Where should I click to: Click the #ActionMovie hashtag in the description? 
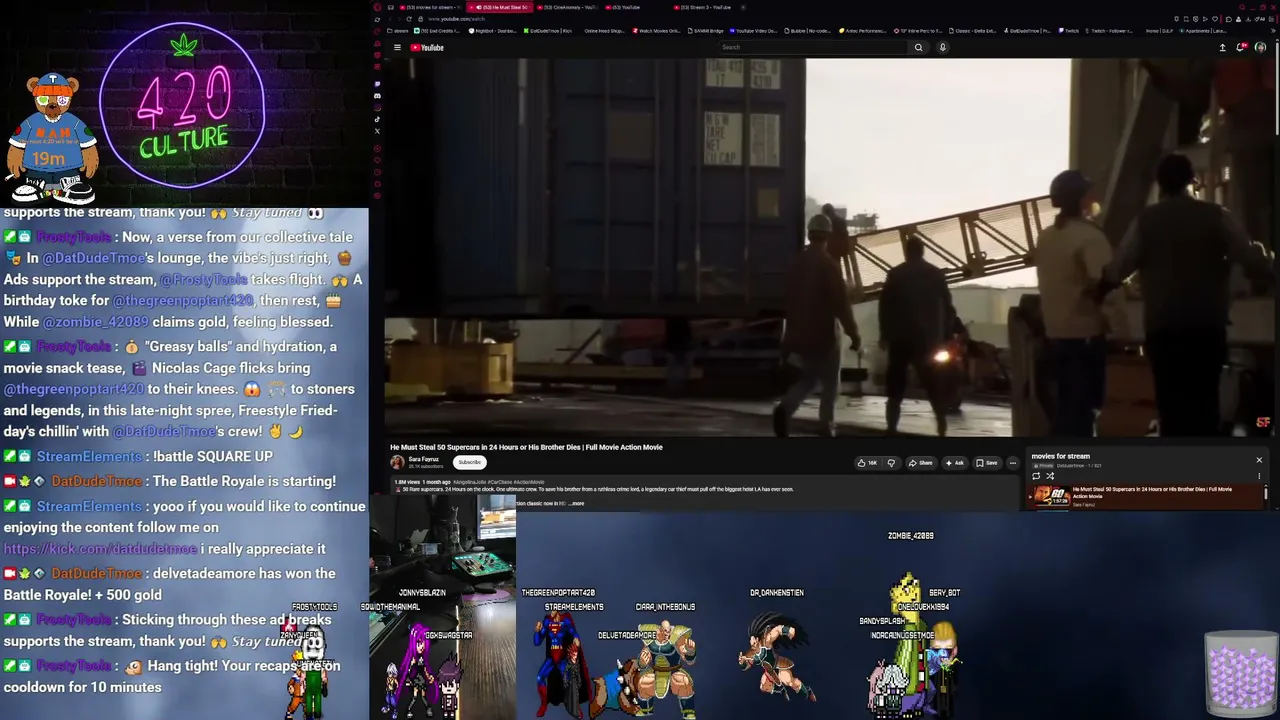pos(527,482)
